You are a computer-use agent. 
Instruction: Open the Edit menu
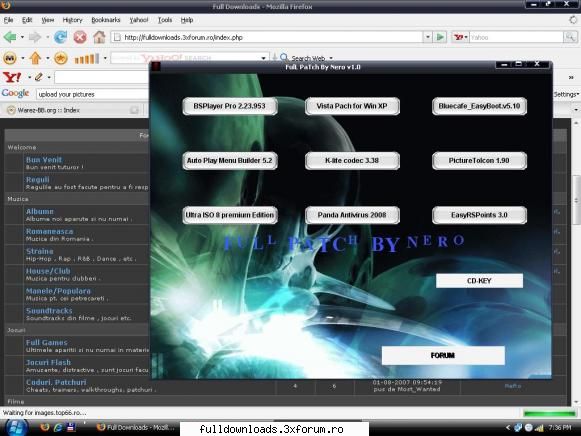click(27, 20)
